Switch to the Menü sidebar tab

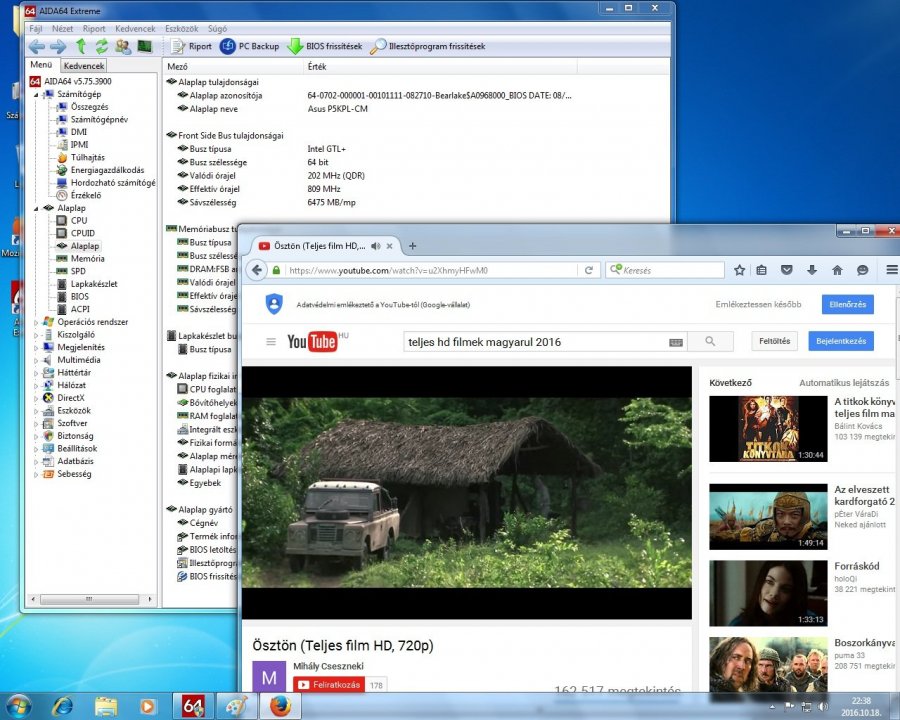[x=41, y=65]
